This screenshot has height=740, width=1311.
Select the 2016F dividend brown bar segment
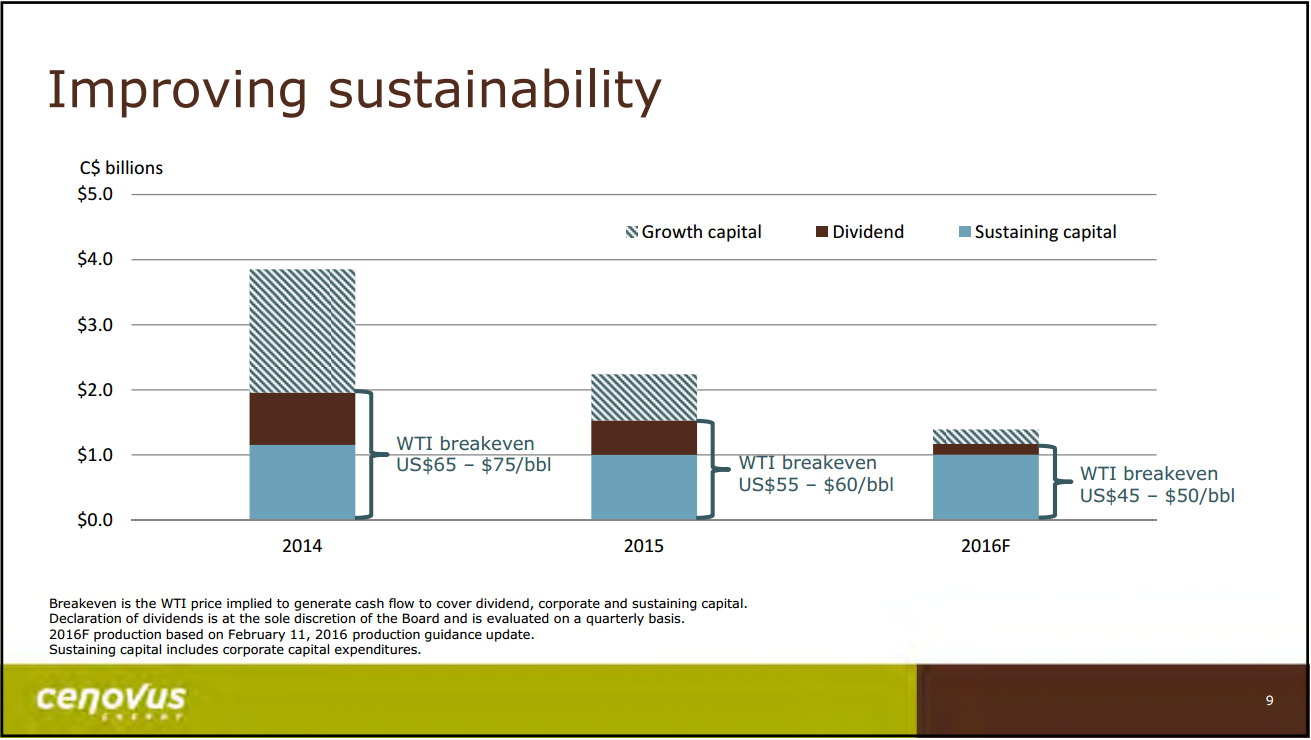(986, 450)
